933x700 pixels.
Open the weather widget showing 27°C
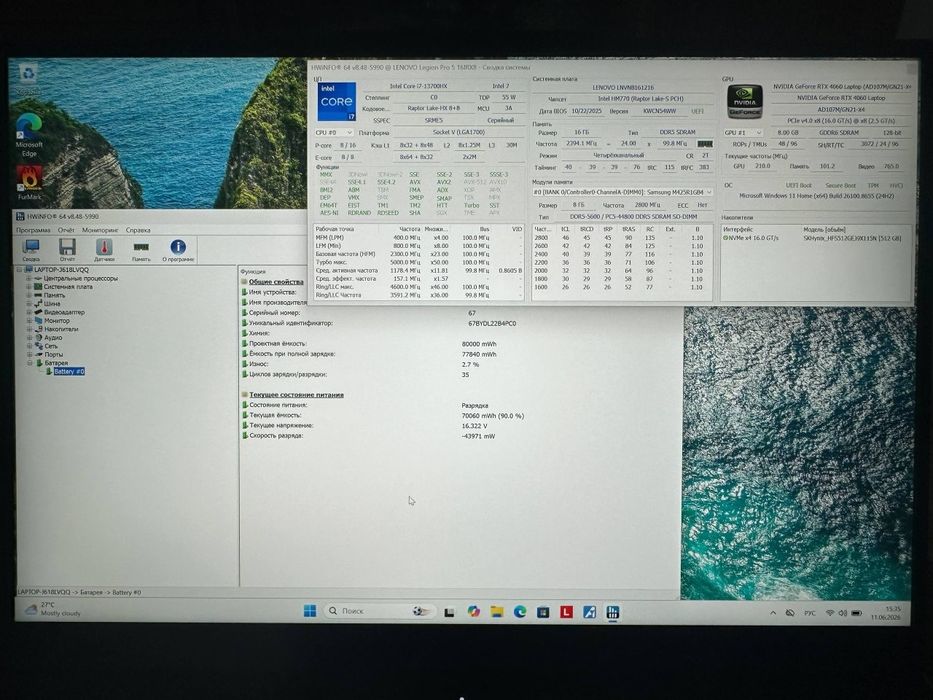[52, 609]
